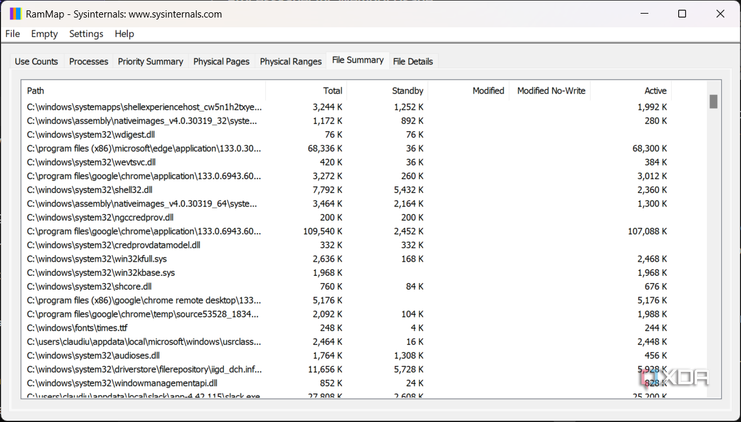This screenshot has height=422, width=741.
Task: Click the 5,432 K standby value
Action: pos(409,190)
